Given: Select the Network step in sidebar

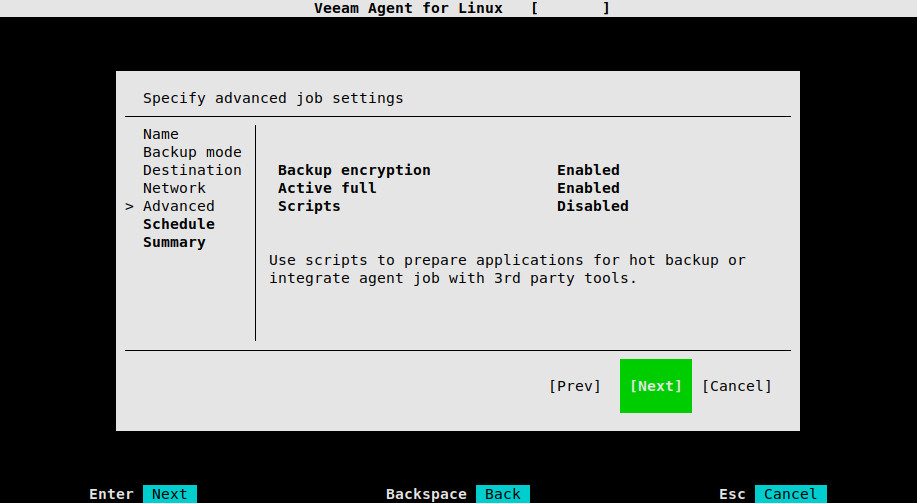Looking at the screenshot, I should tap(174, 188).
